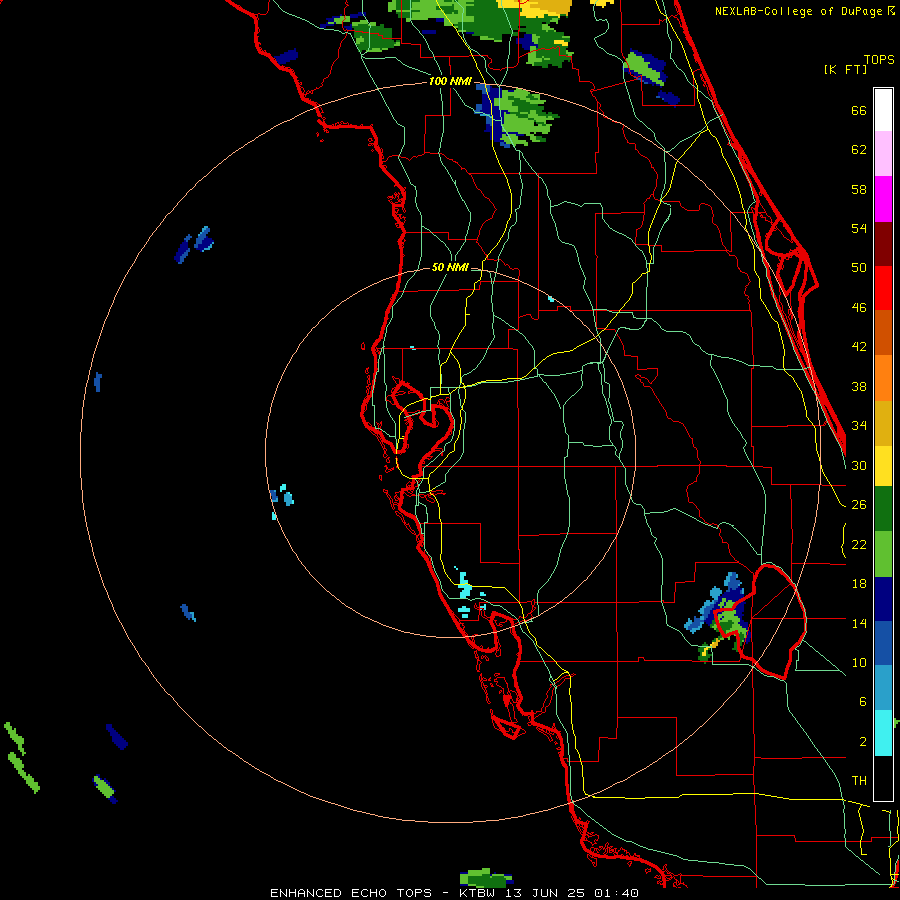Click the "01:40" timestamp
Screen dimensions: 900x900
pyautogui.click(x=616, y=893)
